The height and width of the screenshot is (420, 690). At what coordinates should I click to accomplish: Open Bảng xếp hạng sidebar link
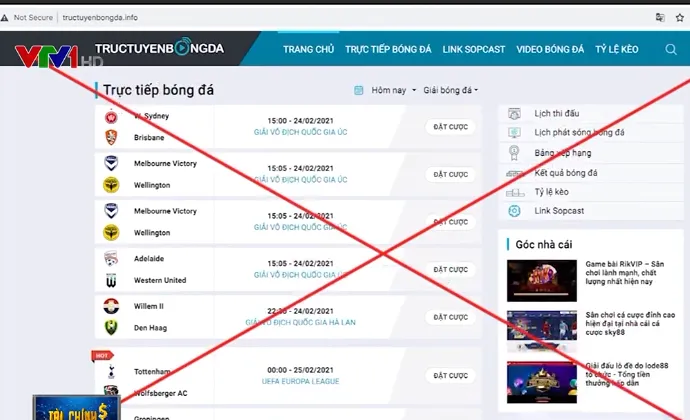pos(563,153)
